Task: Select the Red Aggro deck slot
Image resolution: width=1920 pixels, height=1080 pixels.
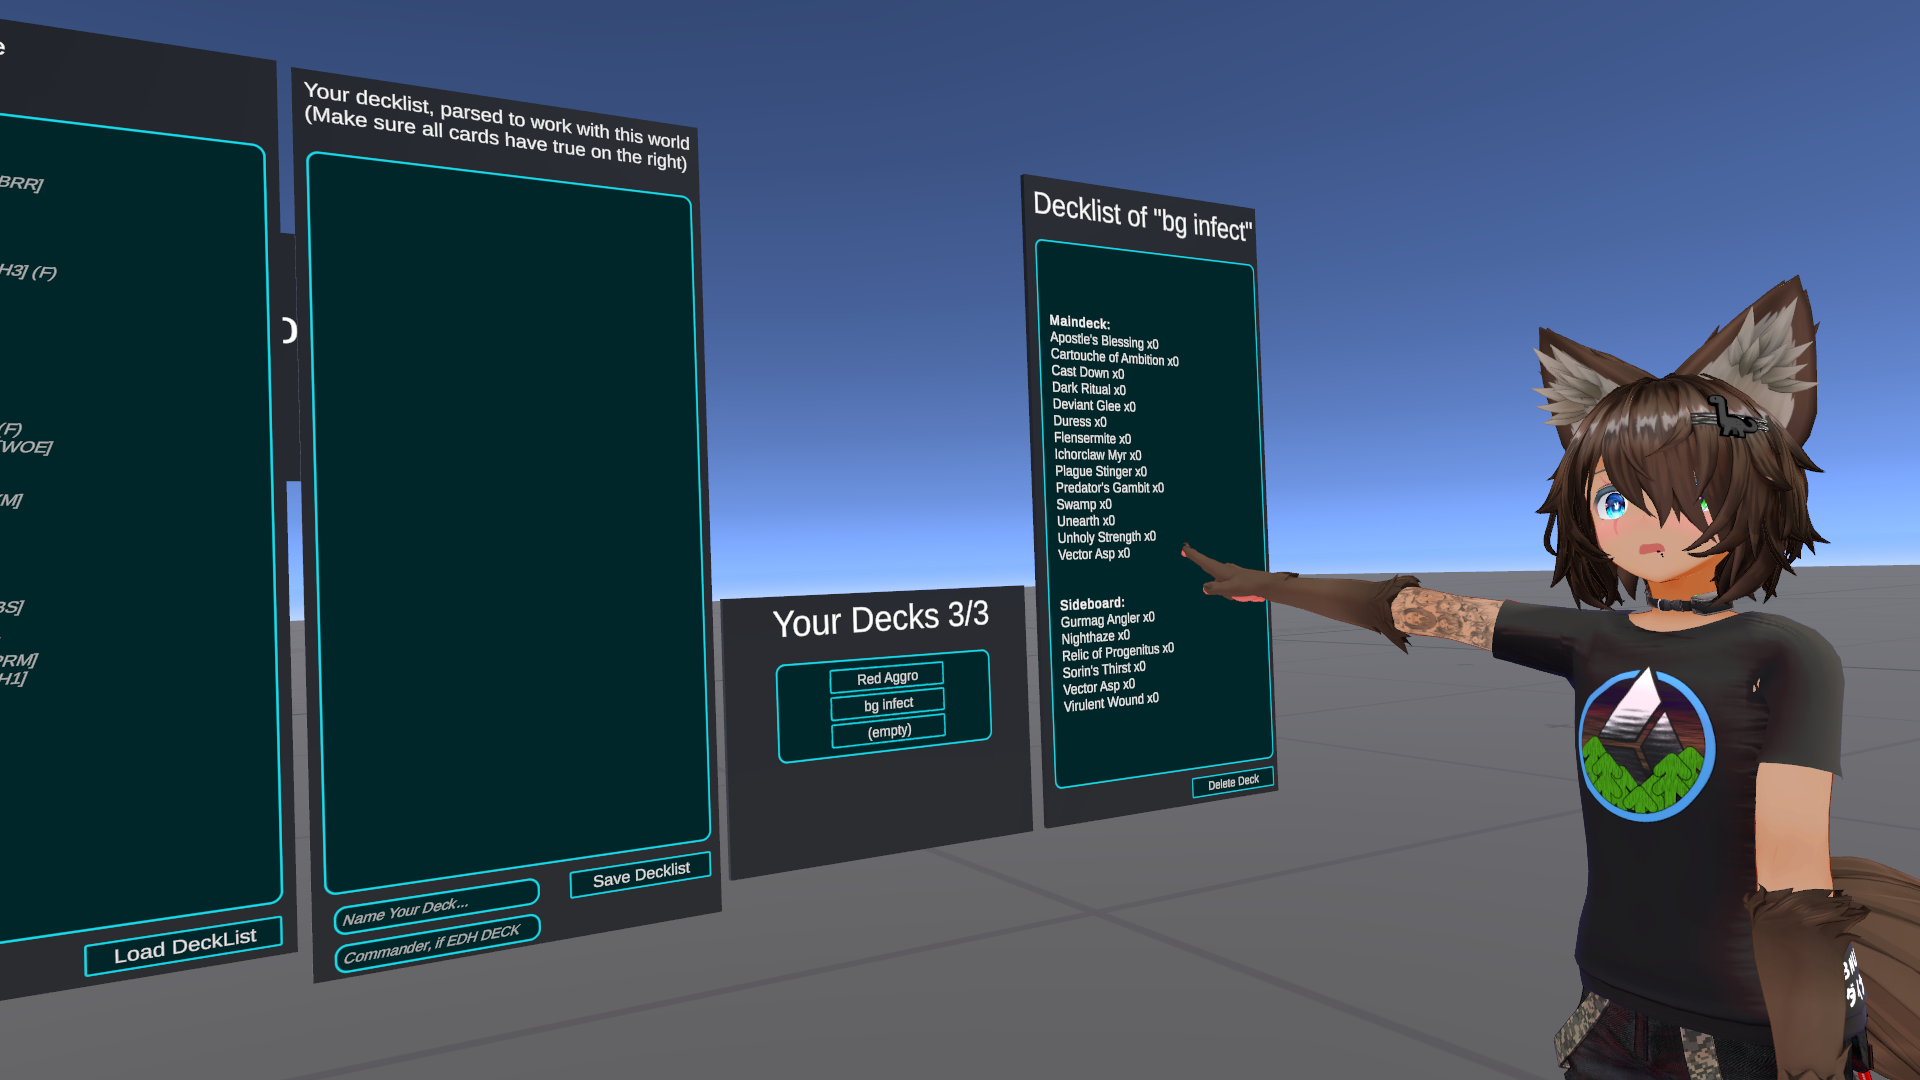Action: coord(886,678)
